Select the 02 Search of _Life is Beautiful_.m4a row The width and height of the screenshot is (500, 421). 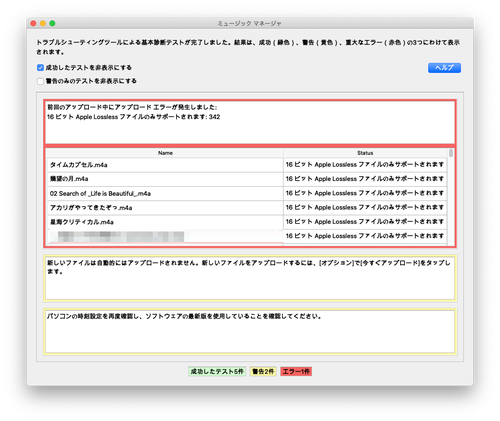[x=247, y=193]
